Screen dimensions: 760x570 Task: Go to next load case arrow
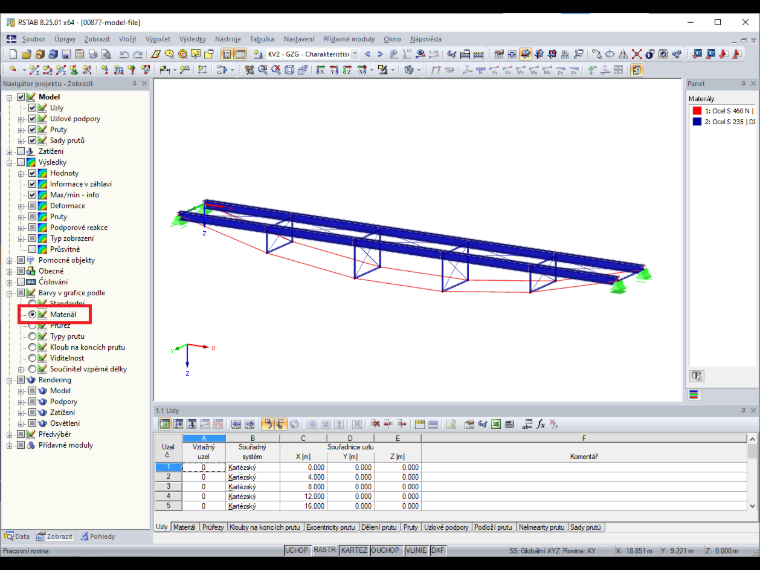tap(380, 54)
